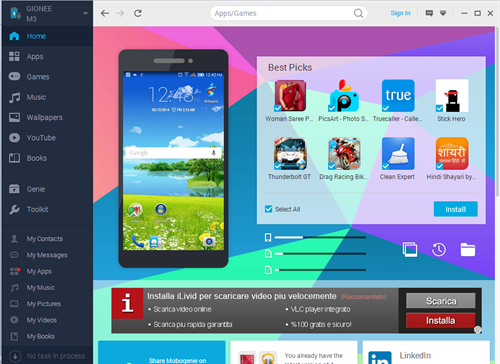Uncheck the Select All checkbox
The image size is (500, 364).
point(269,209)
